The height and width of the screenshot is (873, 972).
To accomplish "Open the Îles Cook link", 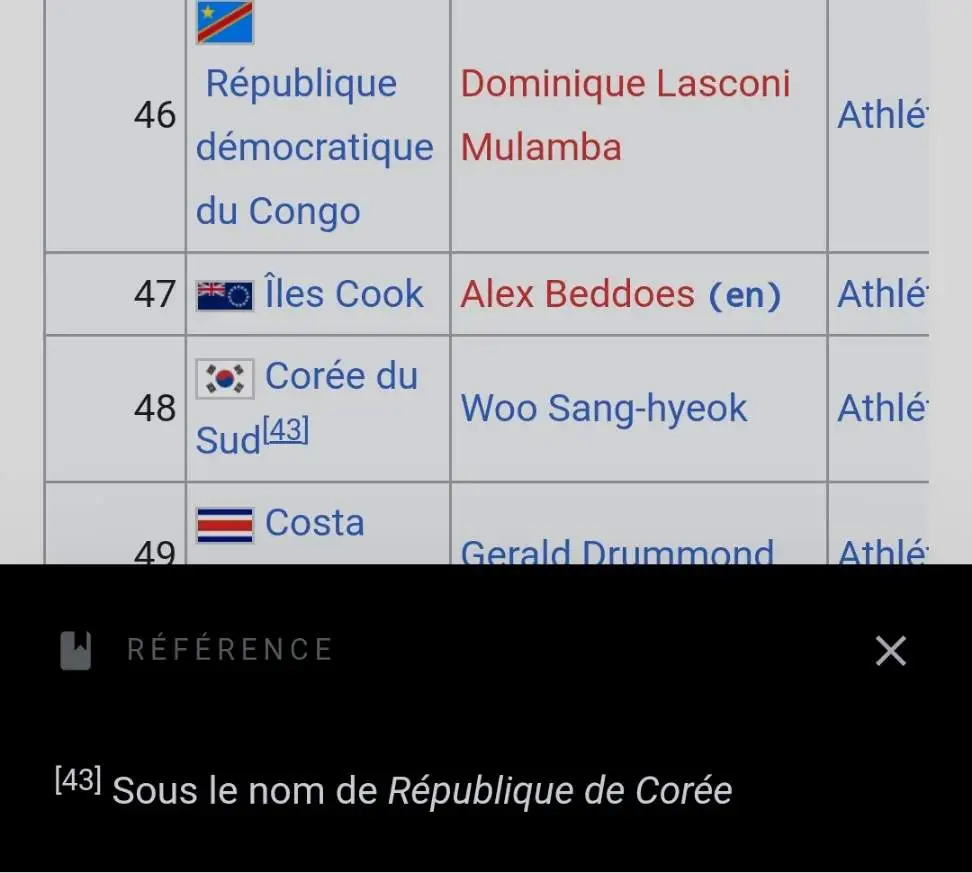I will (x=343, y=294).
